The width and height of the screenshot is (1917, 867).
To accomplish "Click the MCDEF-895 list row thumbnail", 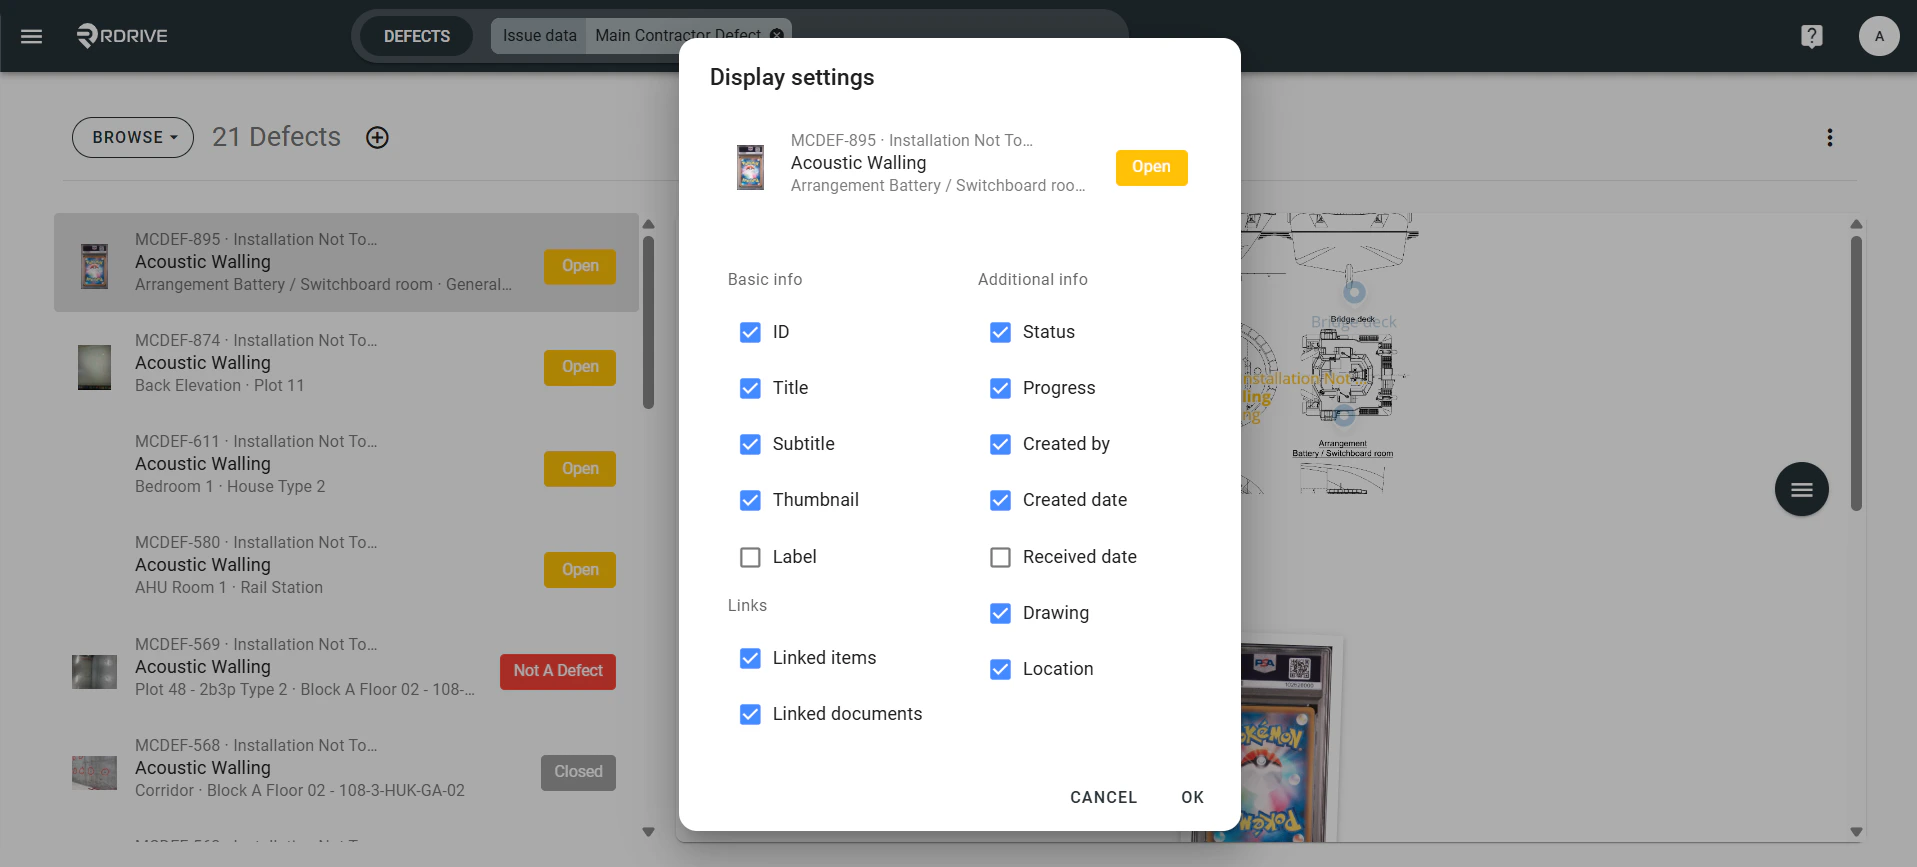I will coord(95,266).
